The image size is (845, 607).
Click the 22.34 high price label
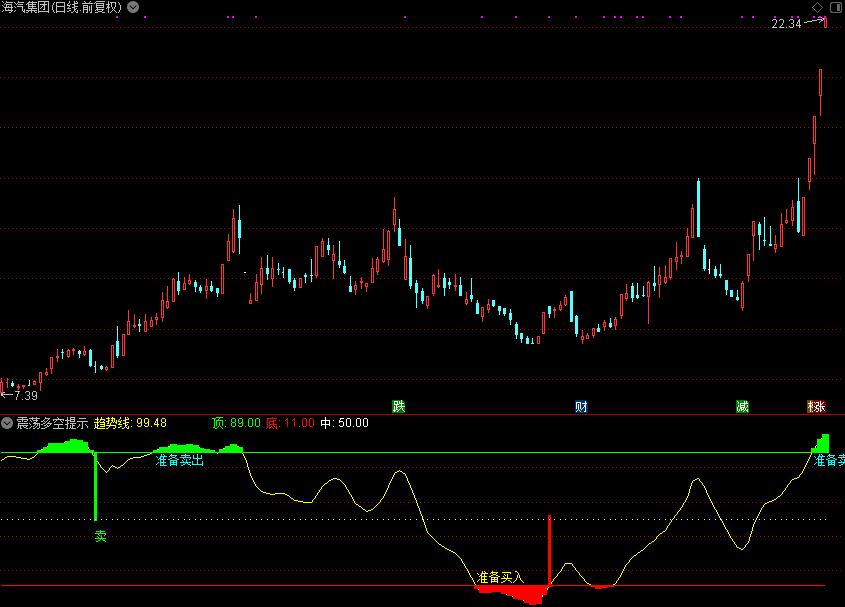(x=786, y=24)
